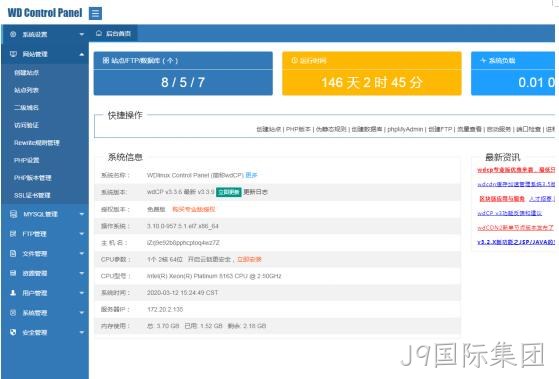Expand the 用户管理 menu arrow
The height and width of the screenshot is (379, 559).
82,293
